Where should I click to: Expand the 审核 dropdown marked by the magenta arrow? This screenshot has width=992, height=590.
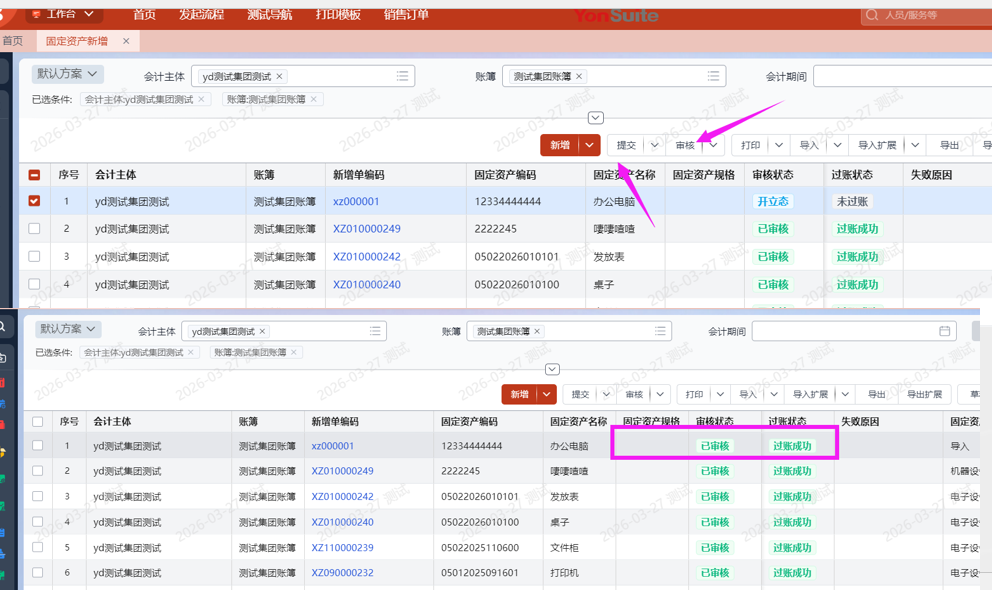tap(714, 145)
